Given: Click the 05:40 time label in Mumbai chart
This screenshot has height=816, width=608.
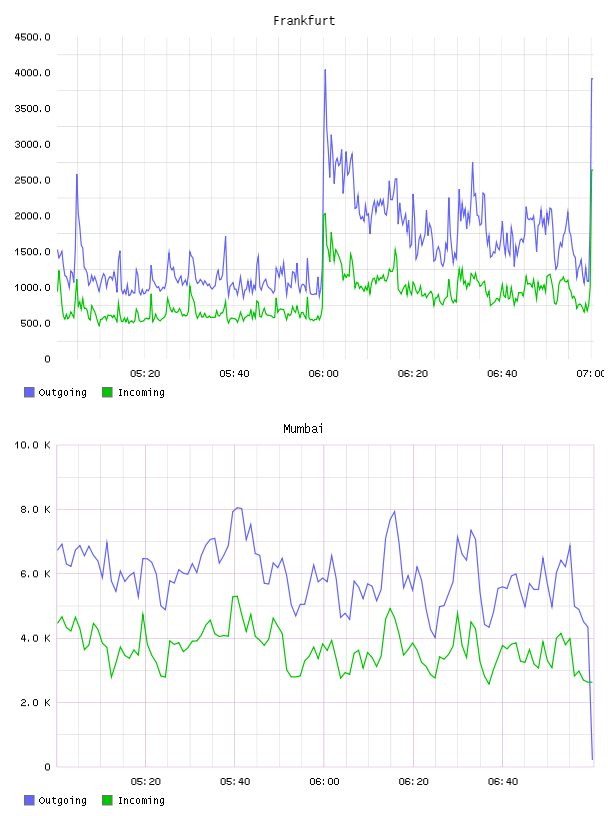Looking at the screenshot, I should pyautogui.click(x=235, y=782).
